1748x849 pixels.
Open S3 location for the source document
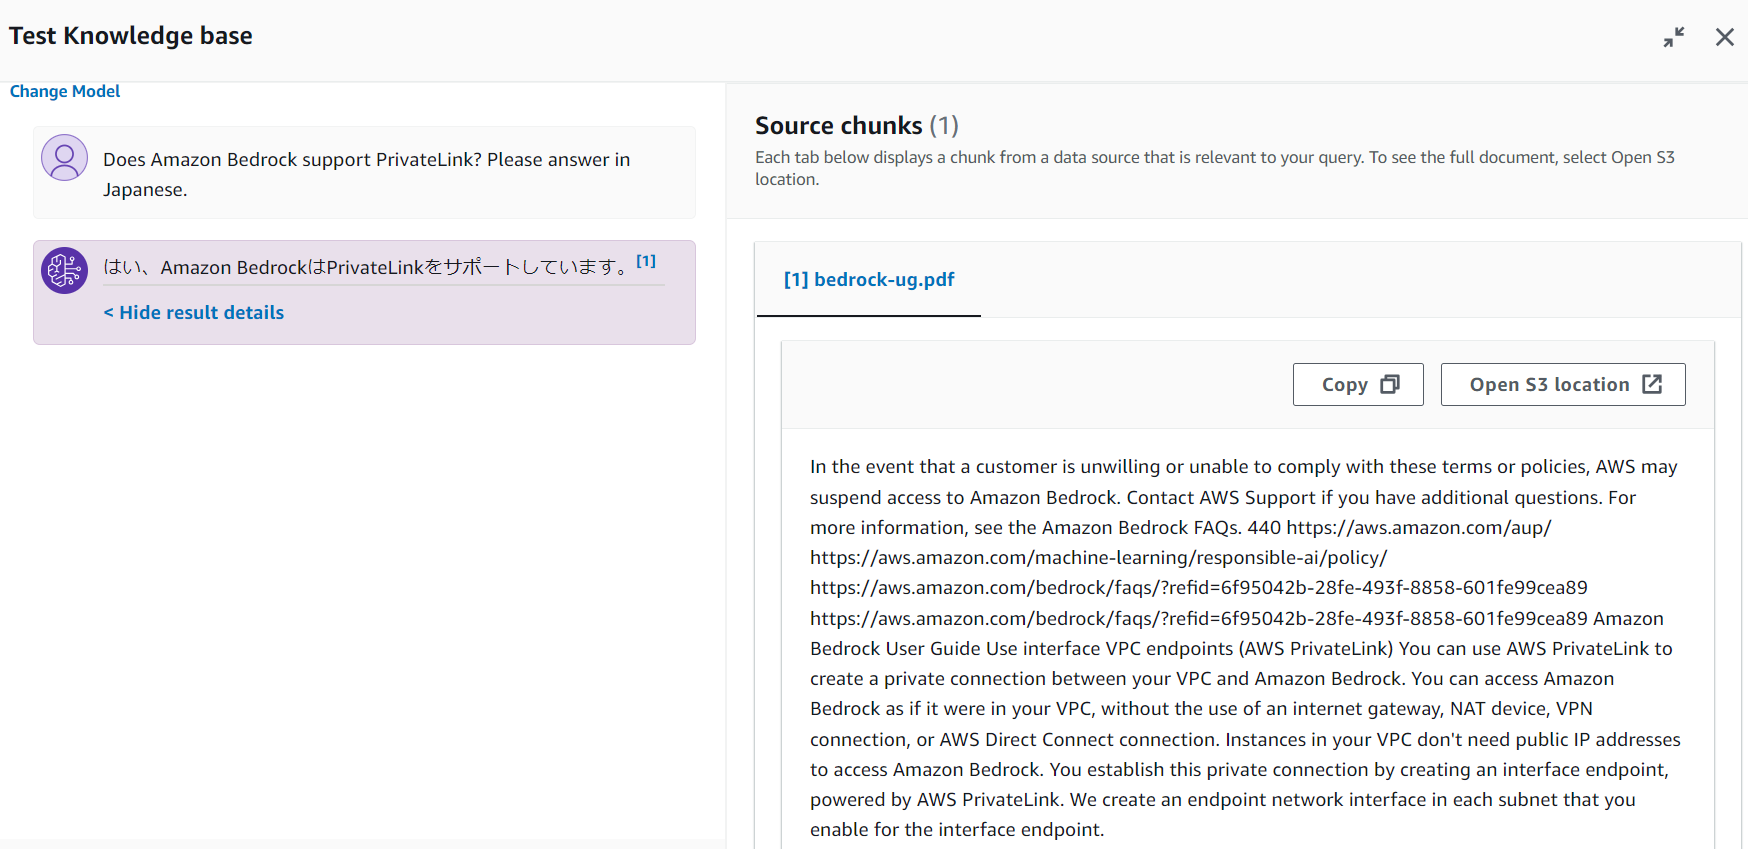[1562, 384]
